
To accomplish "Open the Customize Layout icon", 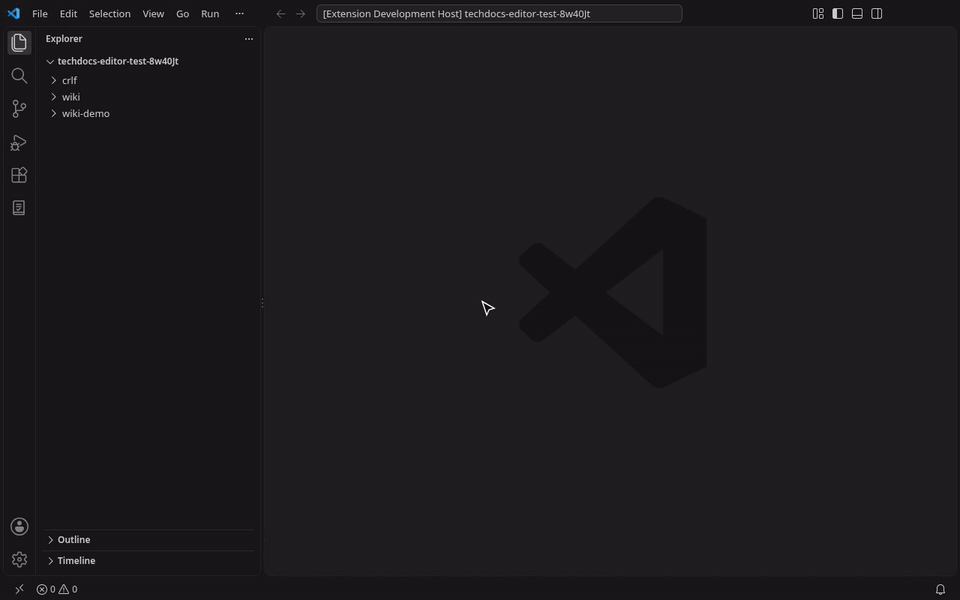I will (x=818, y=13).
